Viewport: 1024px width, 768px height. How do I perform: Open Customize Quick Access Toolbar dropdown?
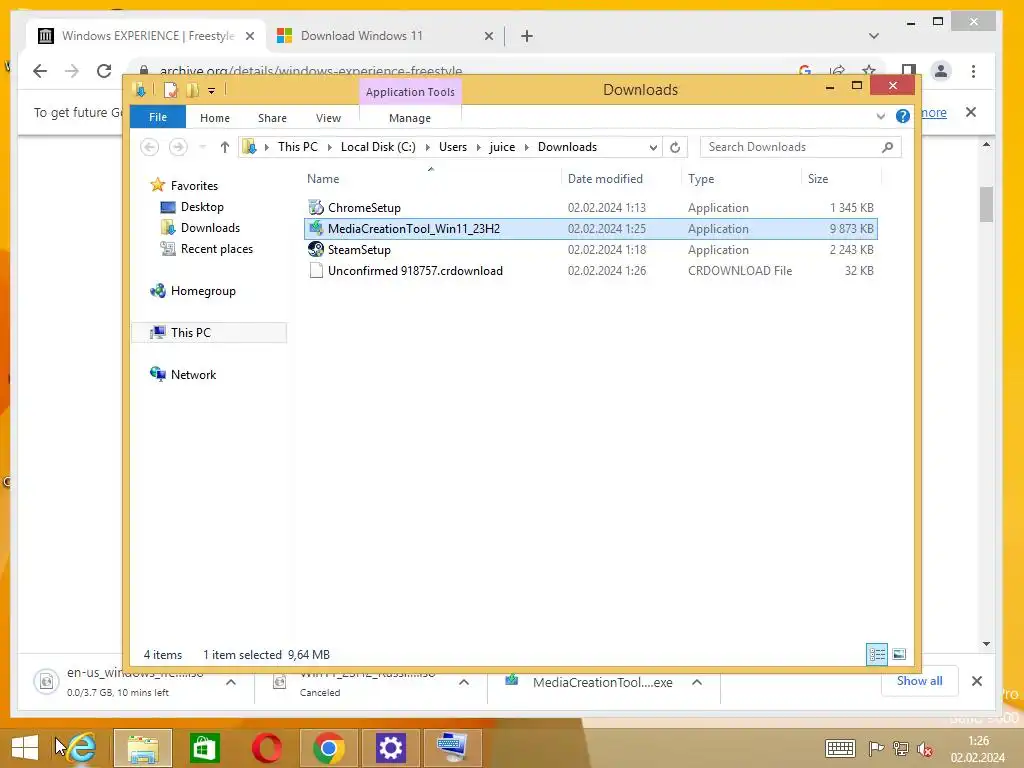click(212, 91)
